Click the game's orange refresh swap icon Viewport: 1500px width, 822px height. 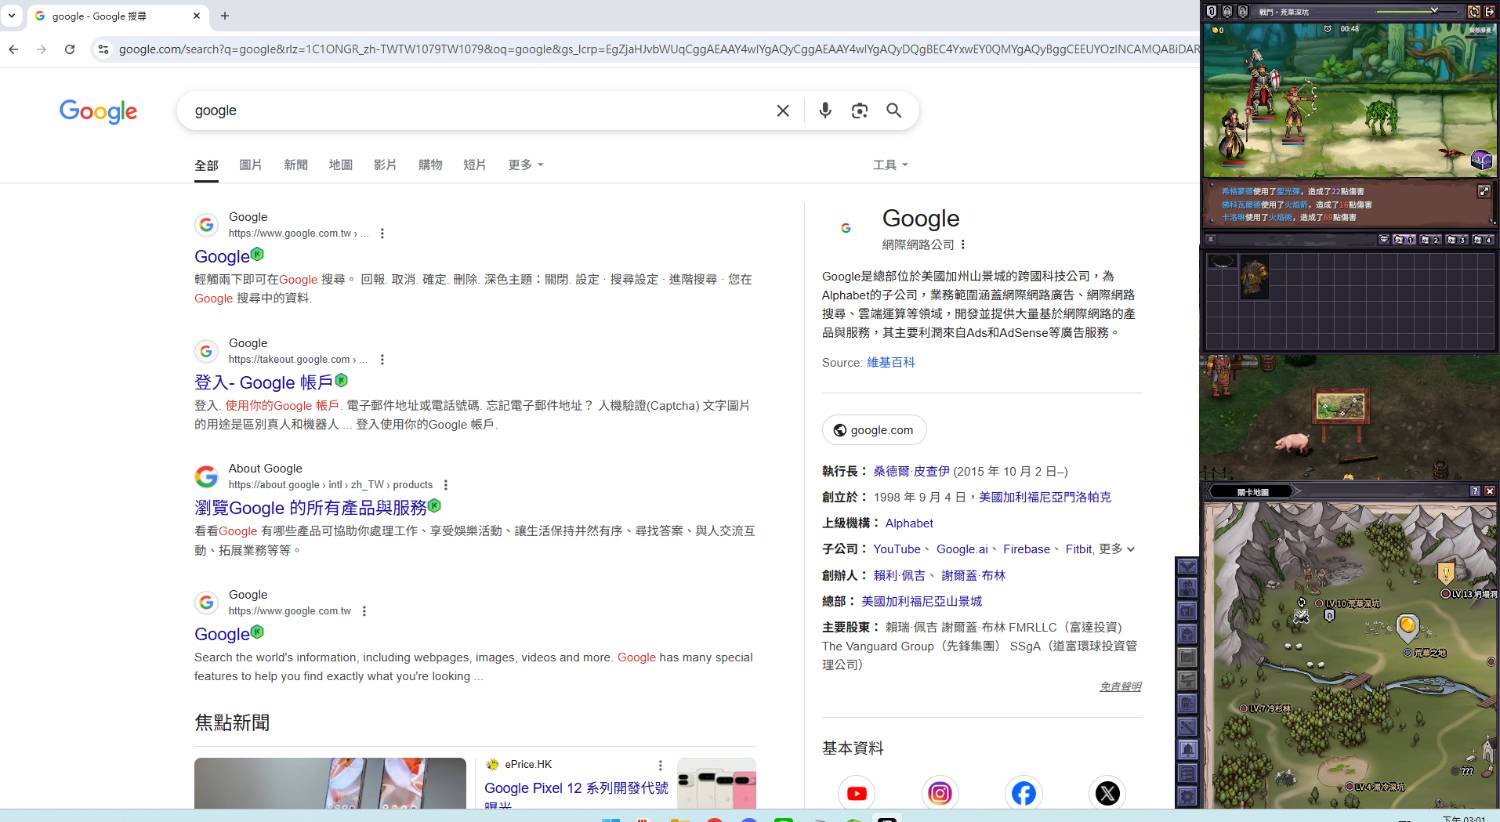click(1474, 12)
